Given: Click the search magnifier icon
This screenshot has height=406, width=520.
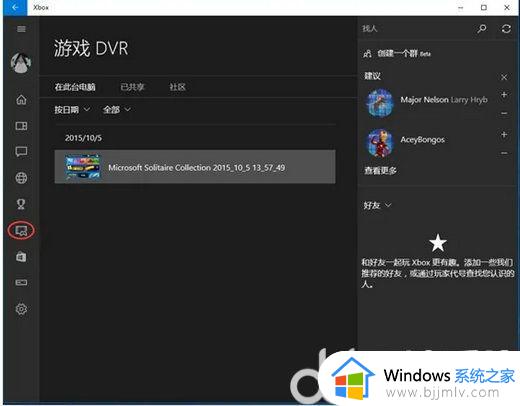Looking at the screenshot, I should pos(482,29).
